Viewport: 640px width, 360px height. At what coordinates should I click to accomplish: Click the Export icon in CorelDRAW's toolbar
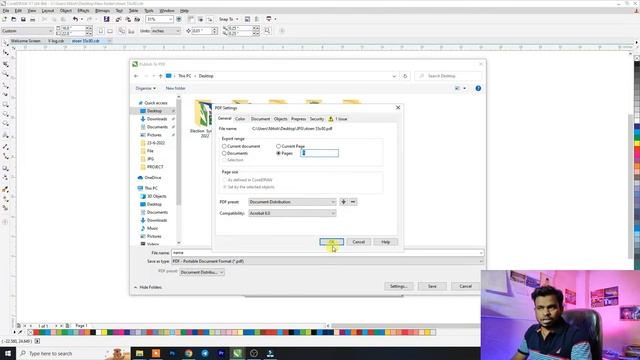pos(128,19)
